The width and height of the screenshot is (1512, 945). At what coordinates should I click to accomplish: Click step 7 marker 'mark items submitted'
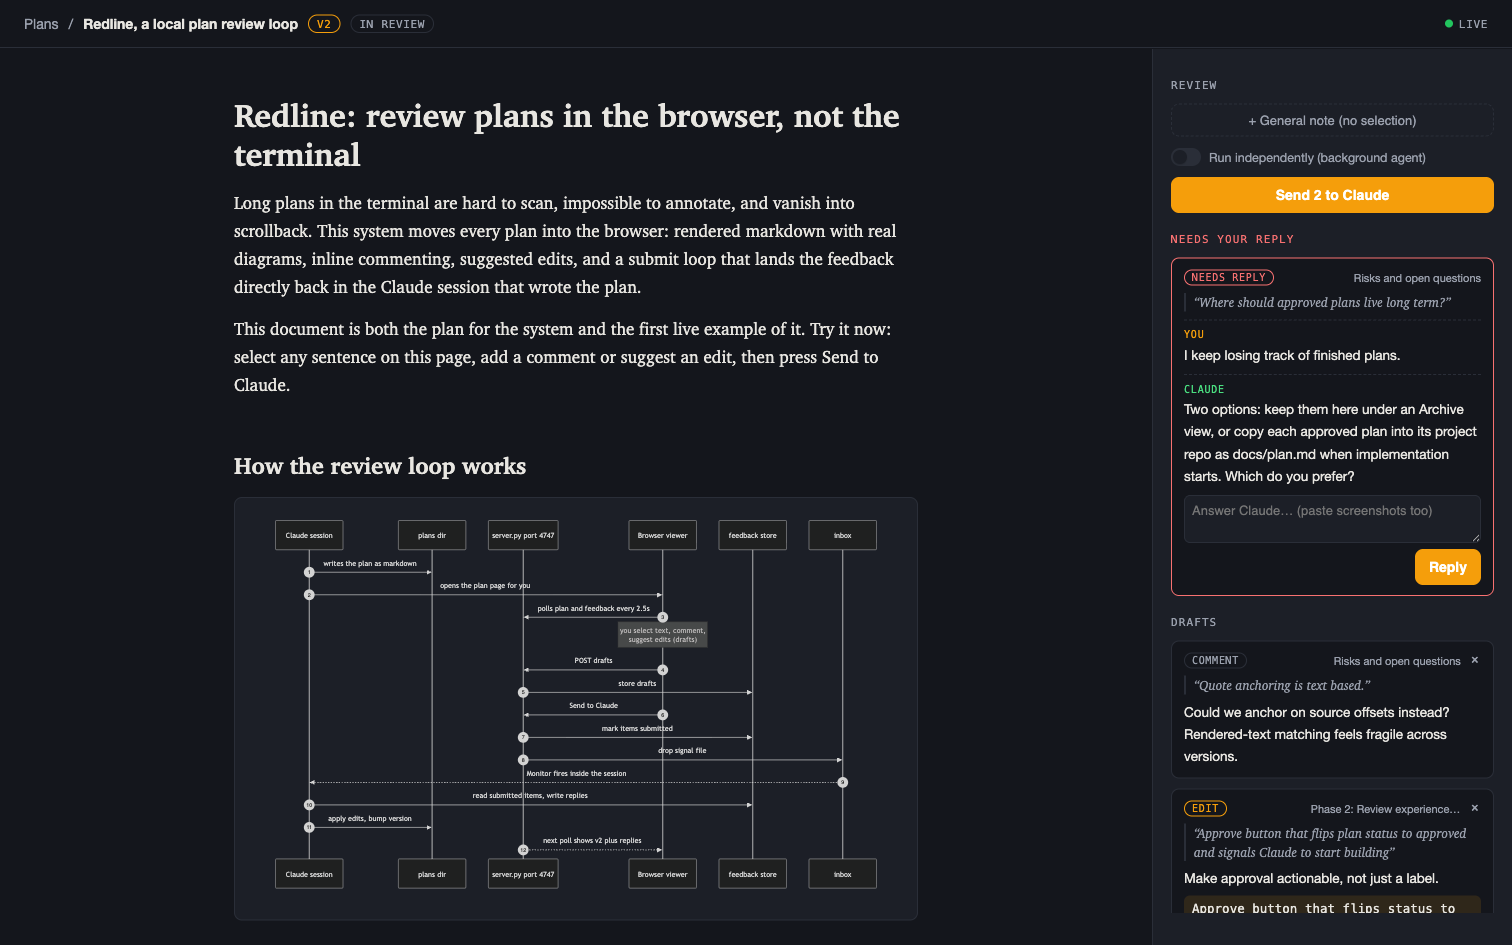pos(523,737)
